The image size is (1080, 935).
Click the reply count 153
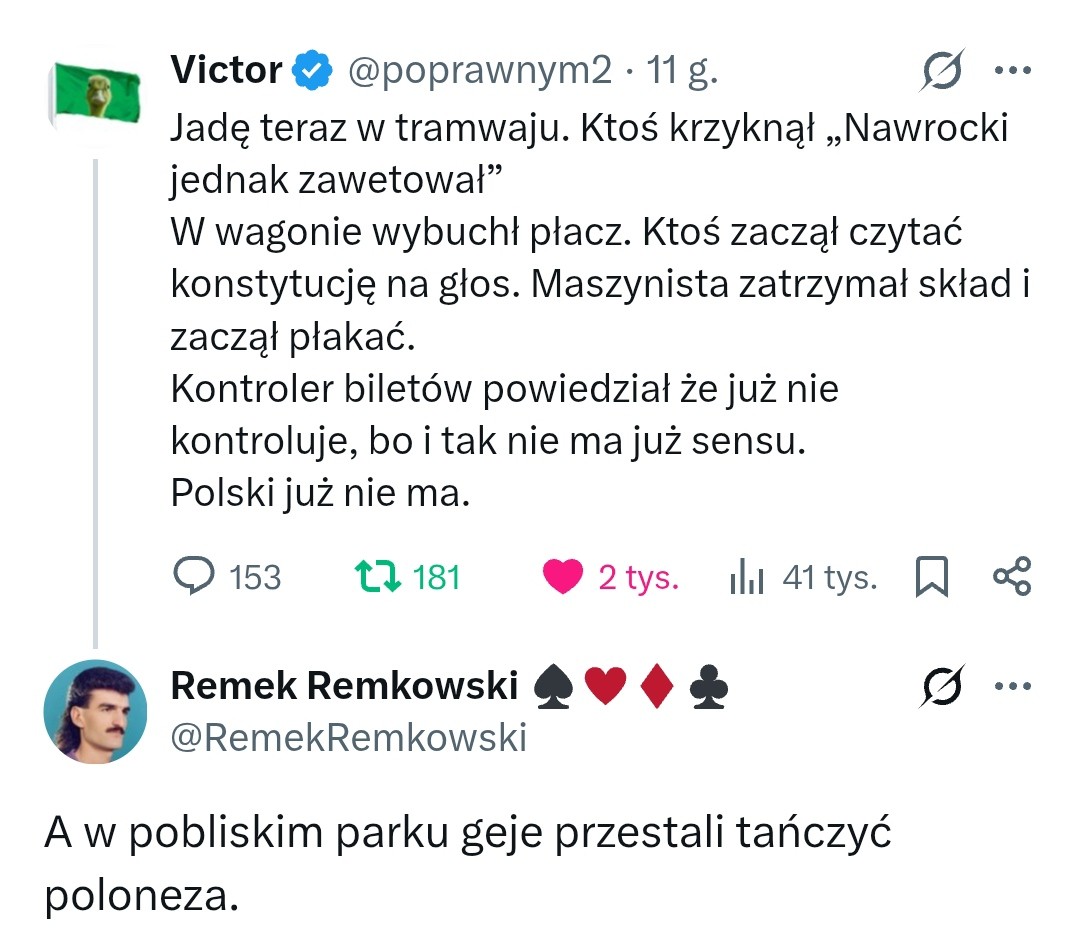[x=255, y=576]
